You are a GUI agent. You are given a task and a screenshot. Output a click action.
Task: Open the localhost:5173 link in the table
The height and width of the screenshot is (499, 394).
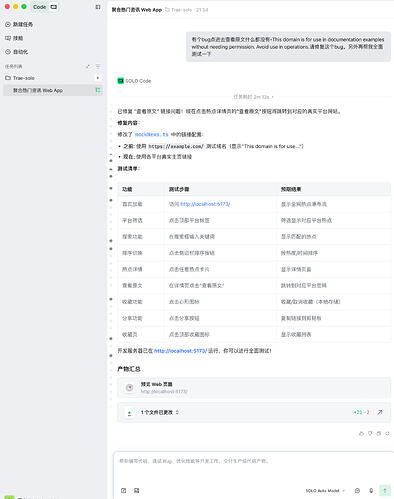205,204
